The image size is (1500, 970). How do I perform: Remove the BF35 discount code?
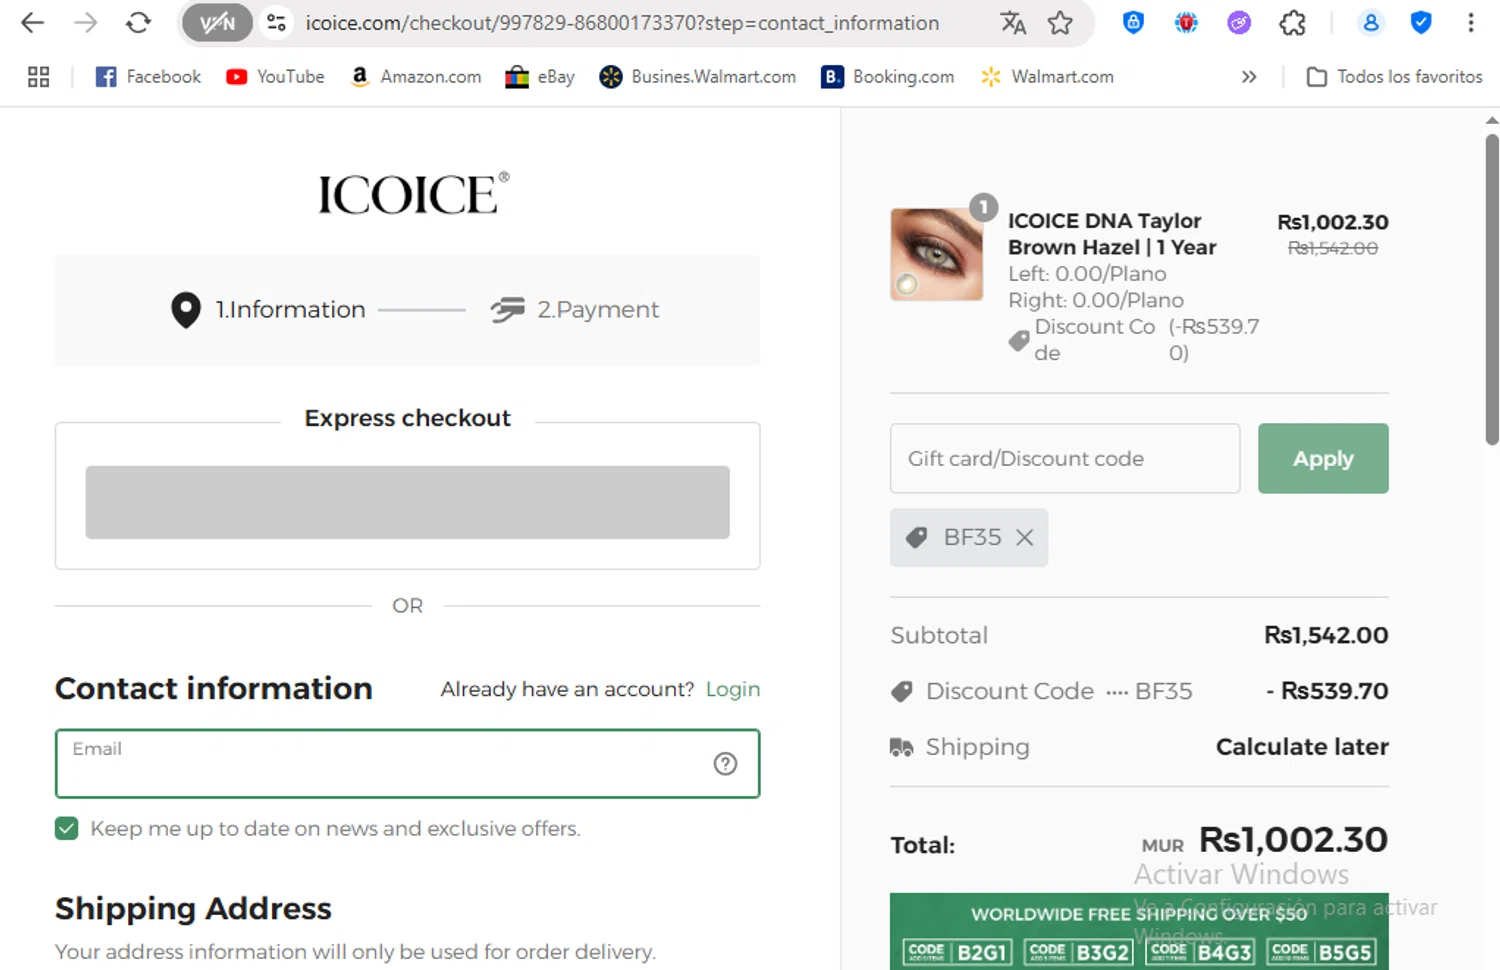pyautogui.click(x=1024, y=538)
